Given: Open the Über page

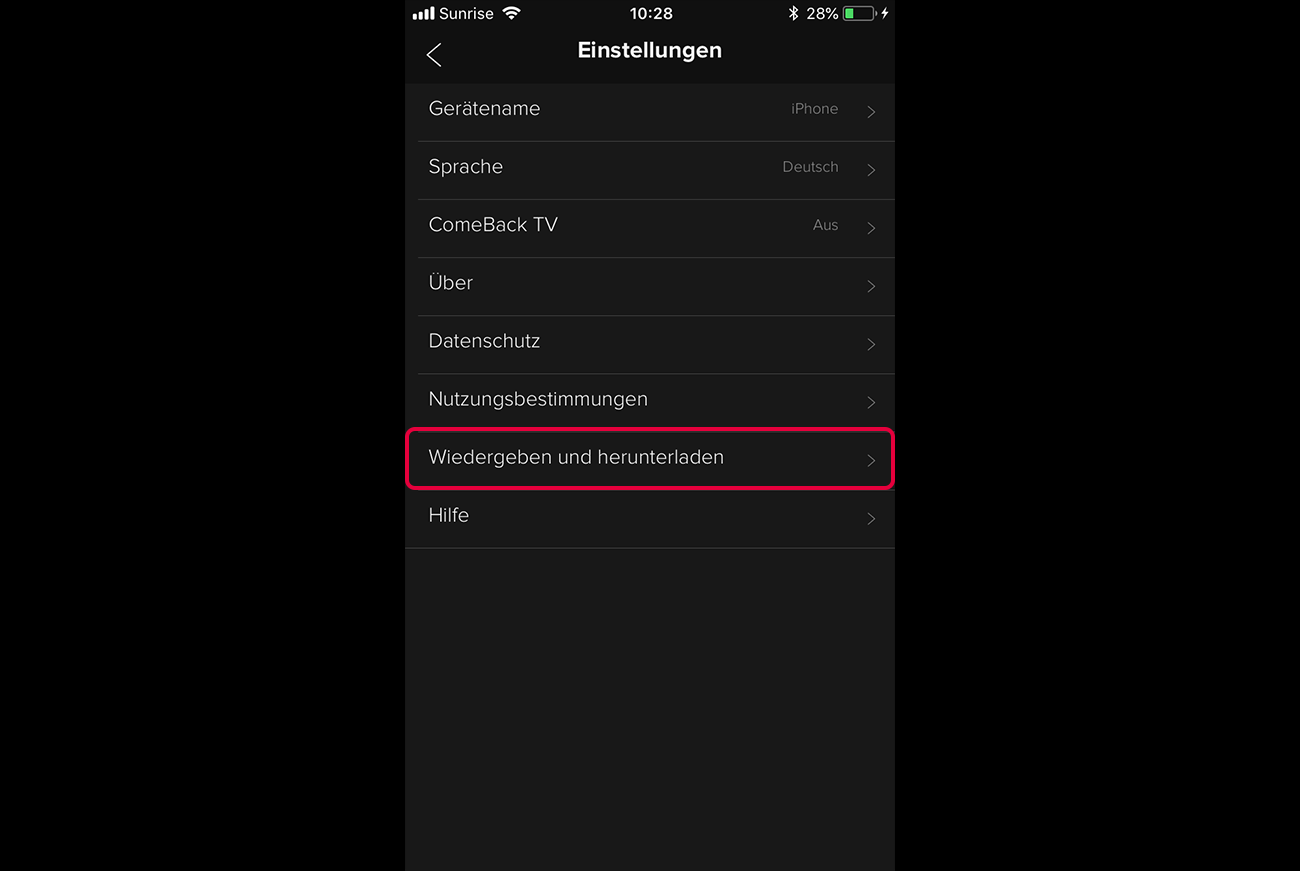Looking at the screenshot, I should coord(650,286).
